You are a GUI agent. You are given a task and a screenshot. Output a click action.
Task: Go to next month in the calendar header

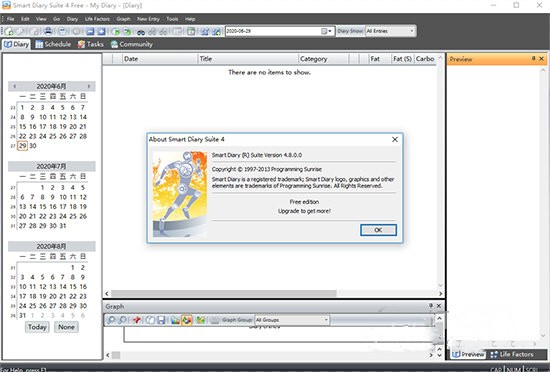click(x=89, y=86)
